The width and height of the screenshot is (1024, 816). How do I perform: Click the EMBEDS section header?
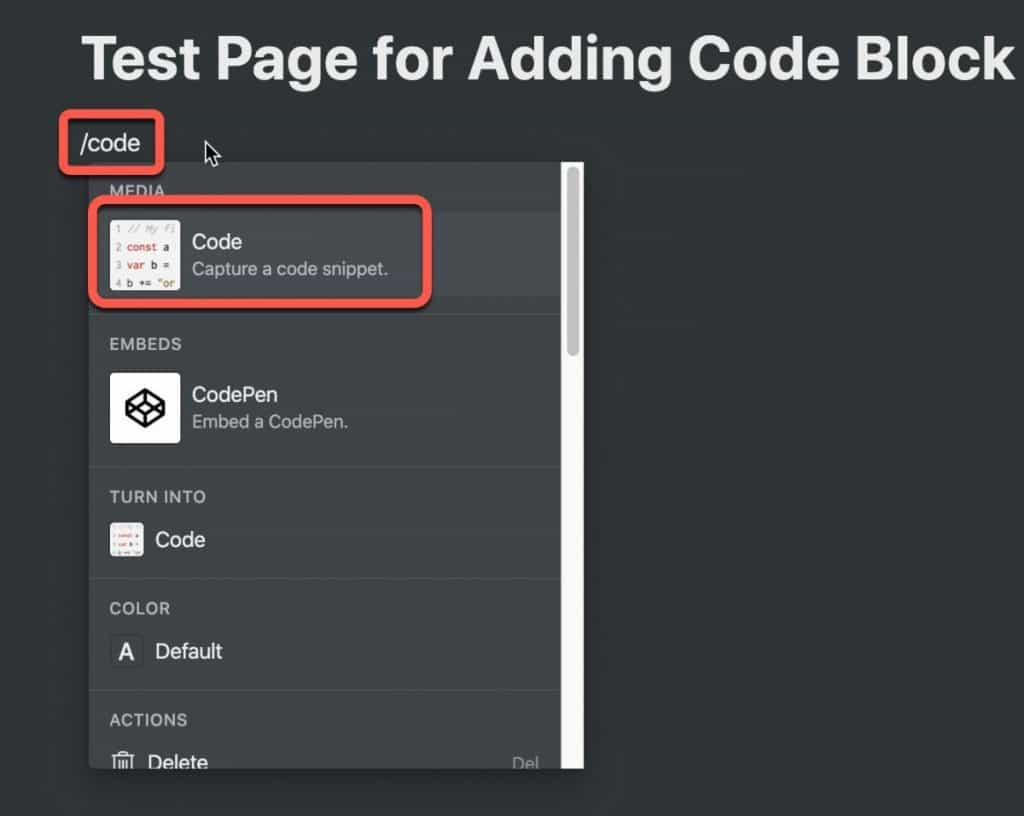(x=146, y=344)
